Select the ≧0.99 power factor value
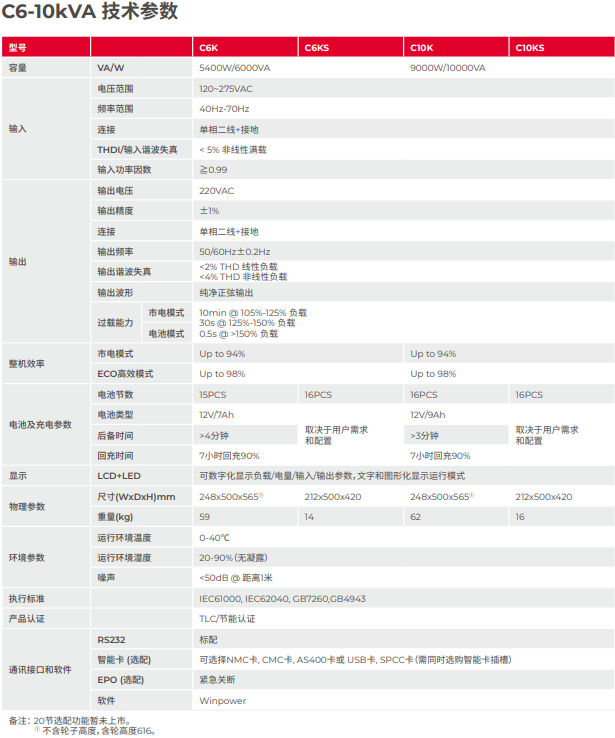The width and height of the screenshot is (615, 738). 213,170
